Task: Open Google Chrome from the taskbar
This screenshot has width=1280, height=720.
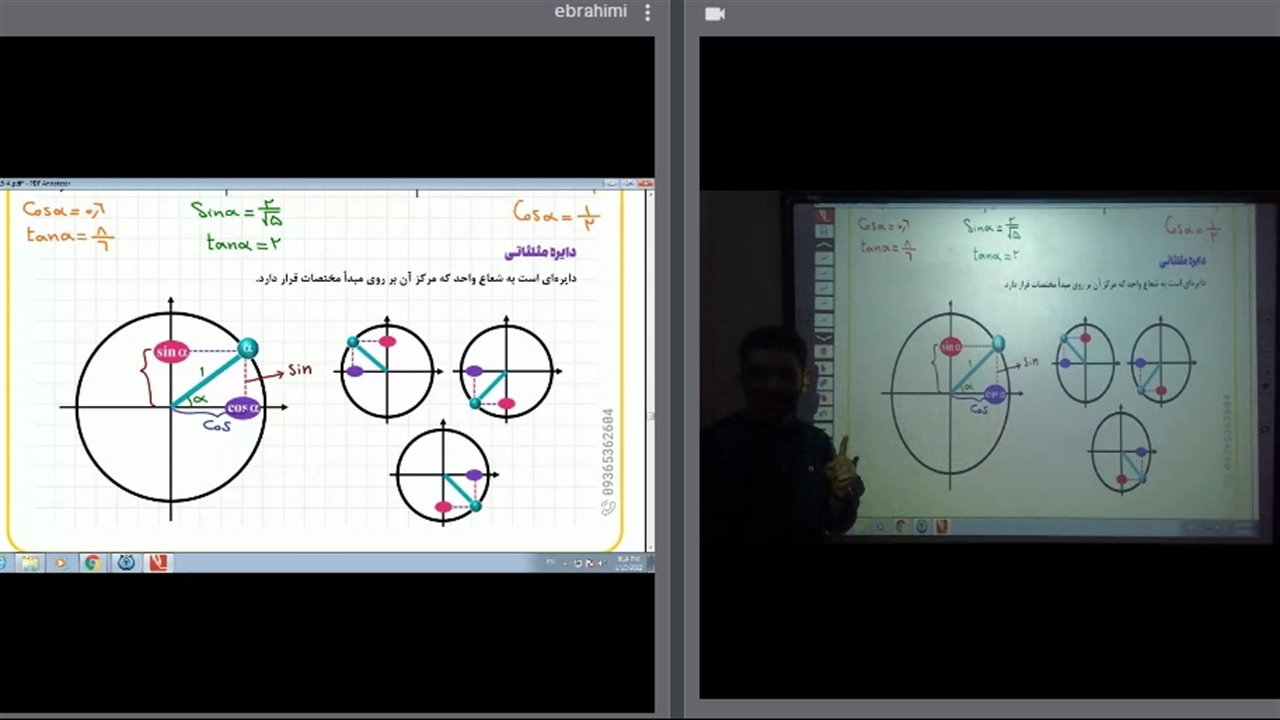Action: (92, 563)
